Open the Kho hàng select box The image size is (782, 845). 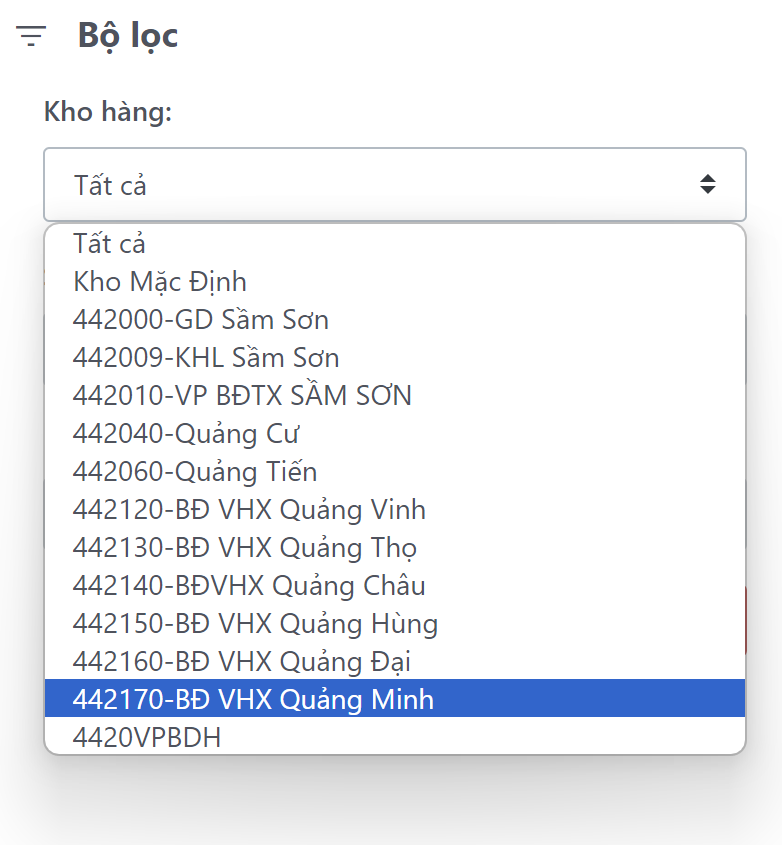(x=394, y=185)
